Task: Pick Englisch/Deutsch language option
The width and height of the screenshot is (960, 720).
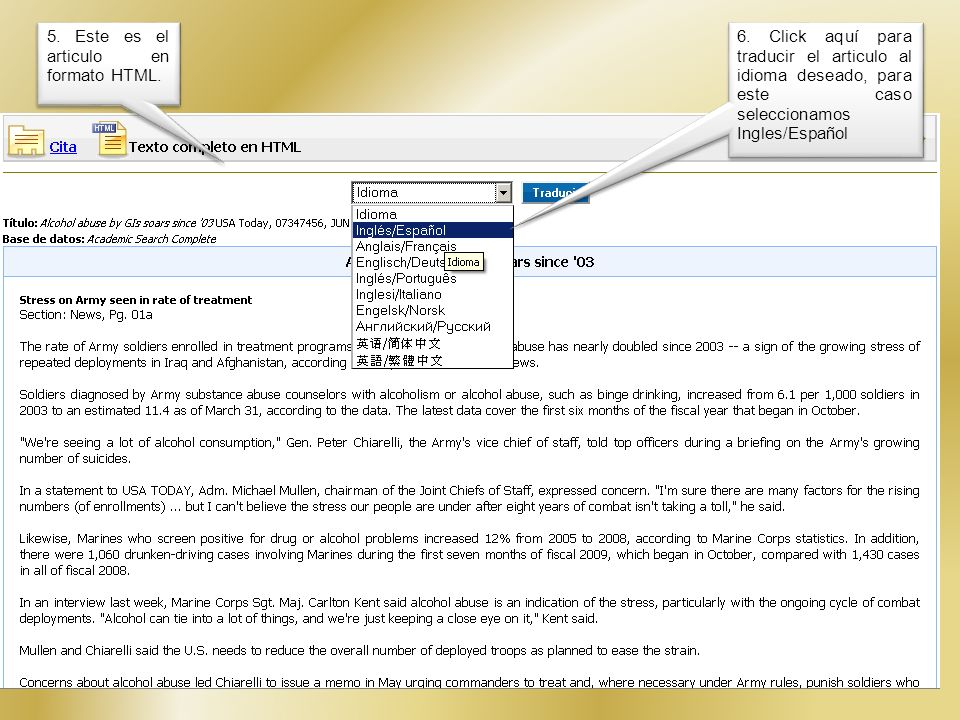Action: tap(433, 262)
